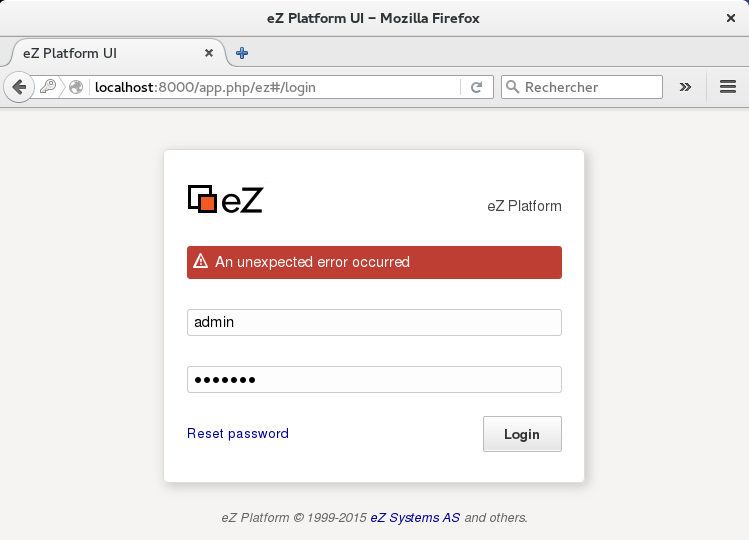Screen dimensions: 749x540
Task: Open a new tab with the plus icon
Action: pyautogui.click(x=242, y=53)
